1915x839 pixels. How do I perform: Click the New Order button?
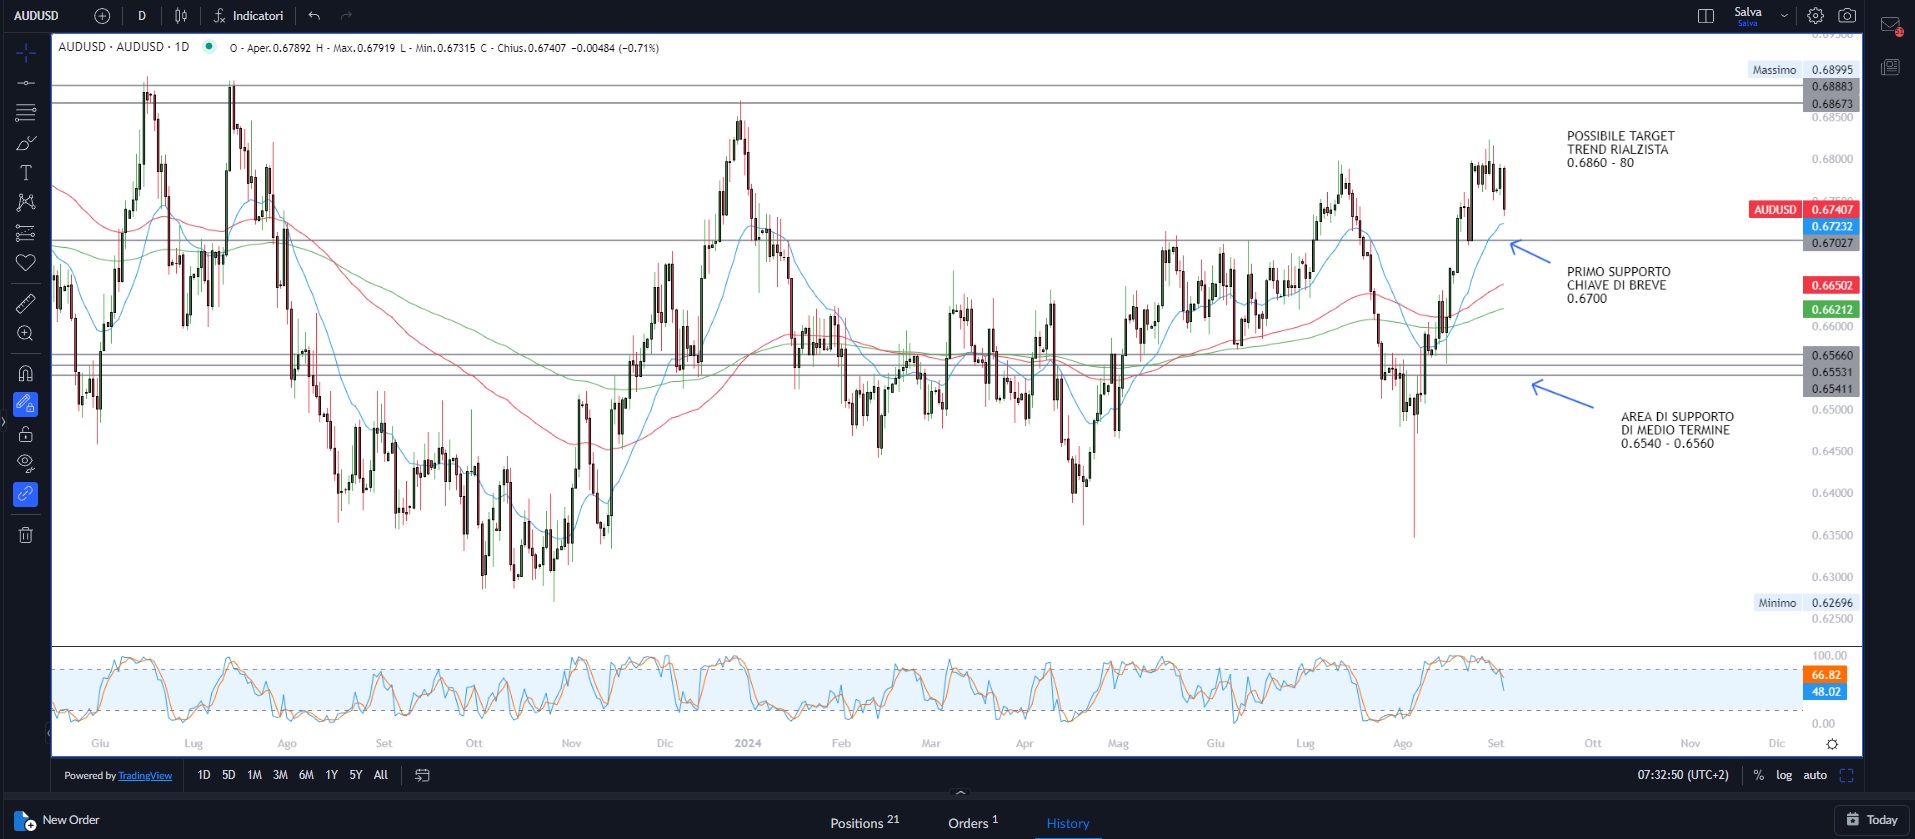pyautogui.click(x=58, y=821)
